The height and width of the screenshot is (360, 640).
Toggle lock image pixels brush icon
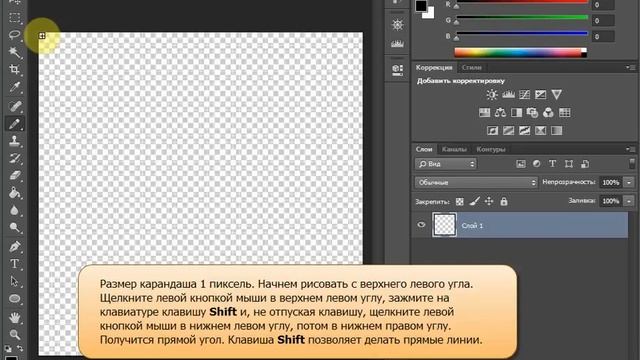pyautogui.click(x=474, y=201)
